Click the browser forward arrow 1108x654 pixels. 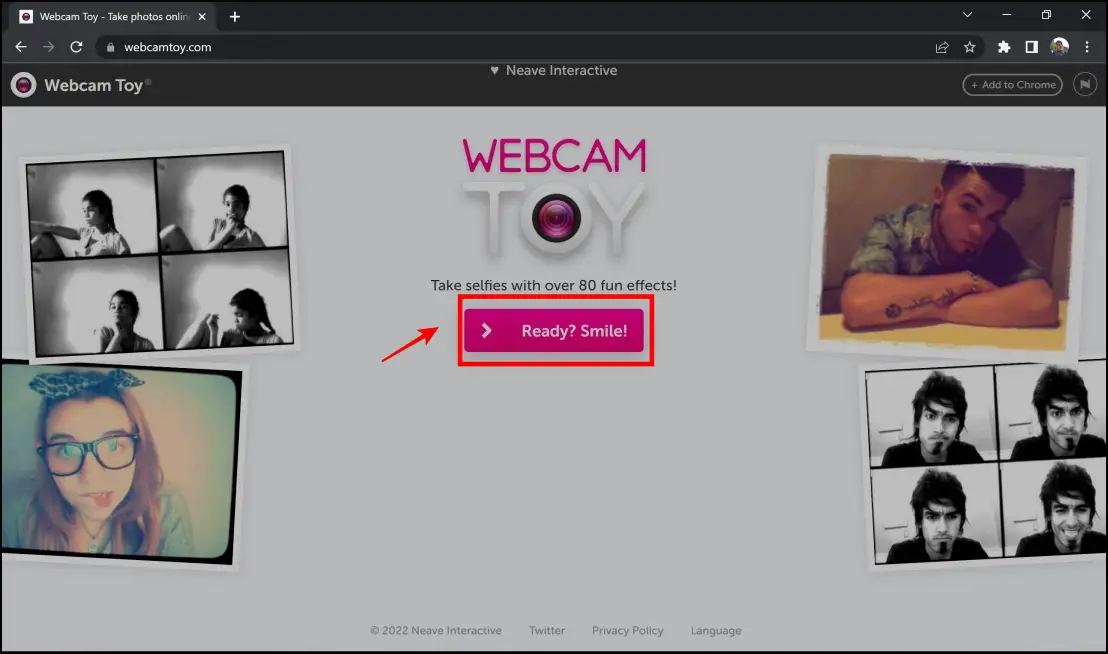click(49, 47)
